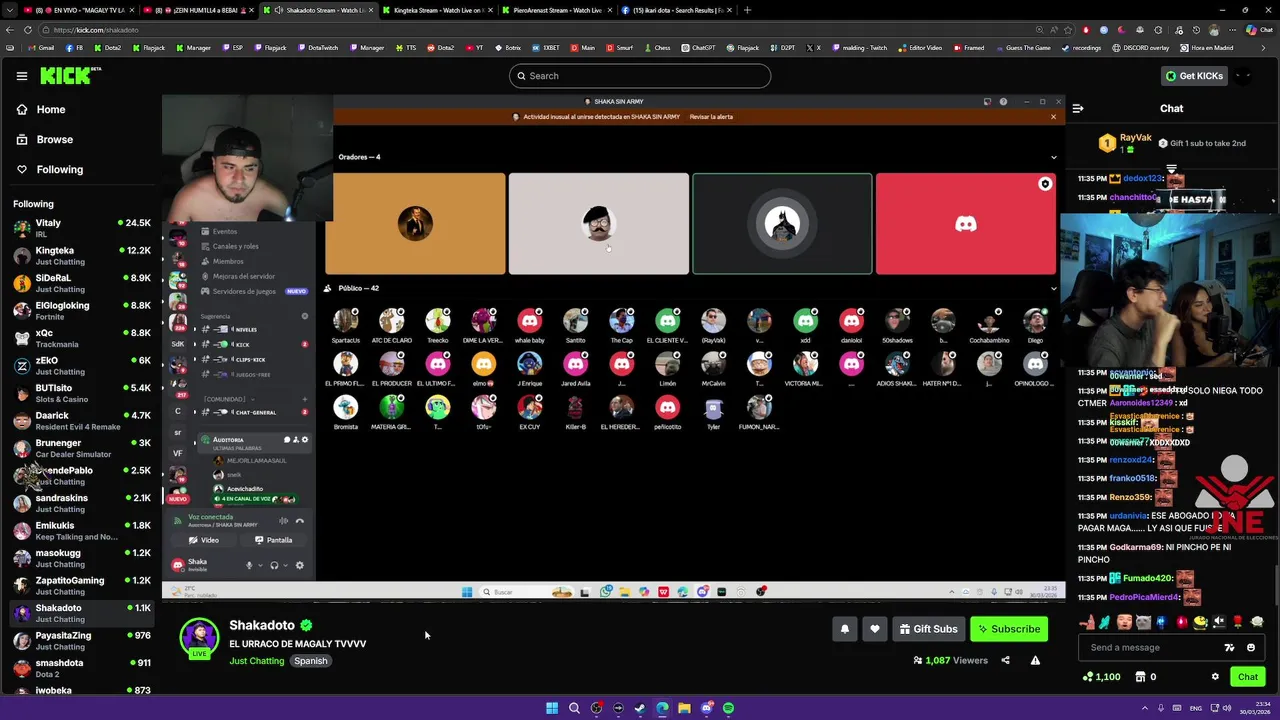Open the Kick hamburger menu
This screenshot has height=720, width=1280.
tap(22, 76)
